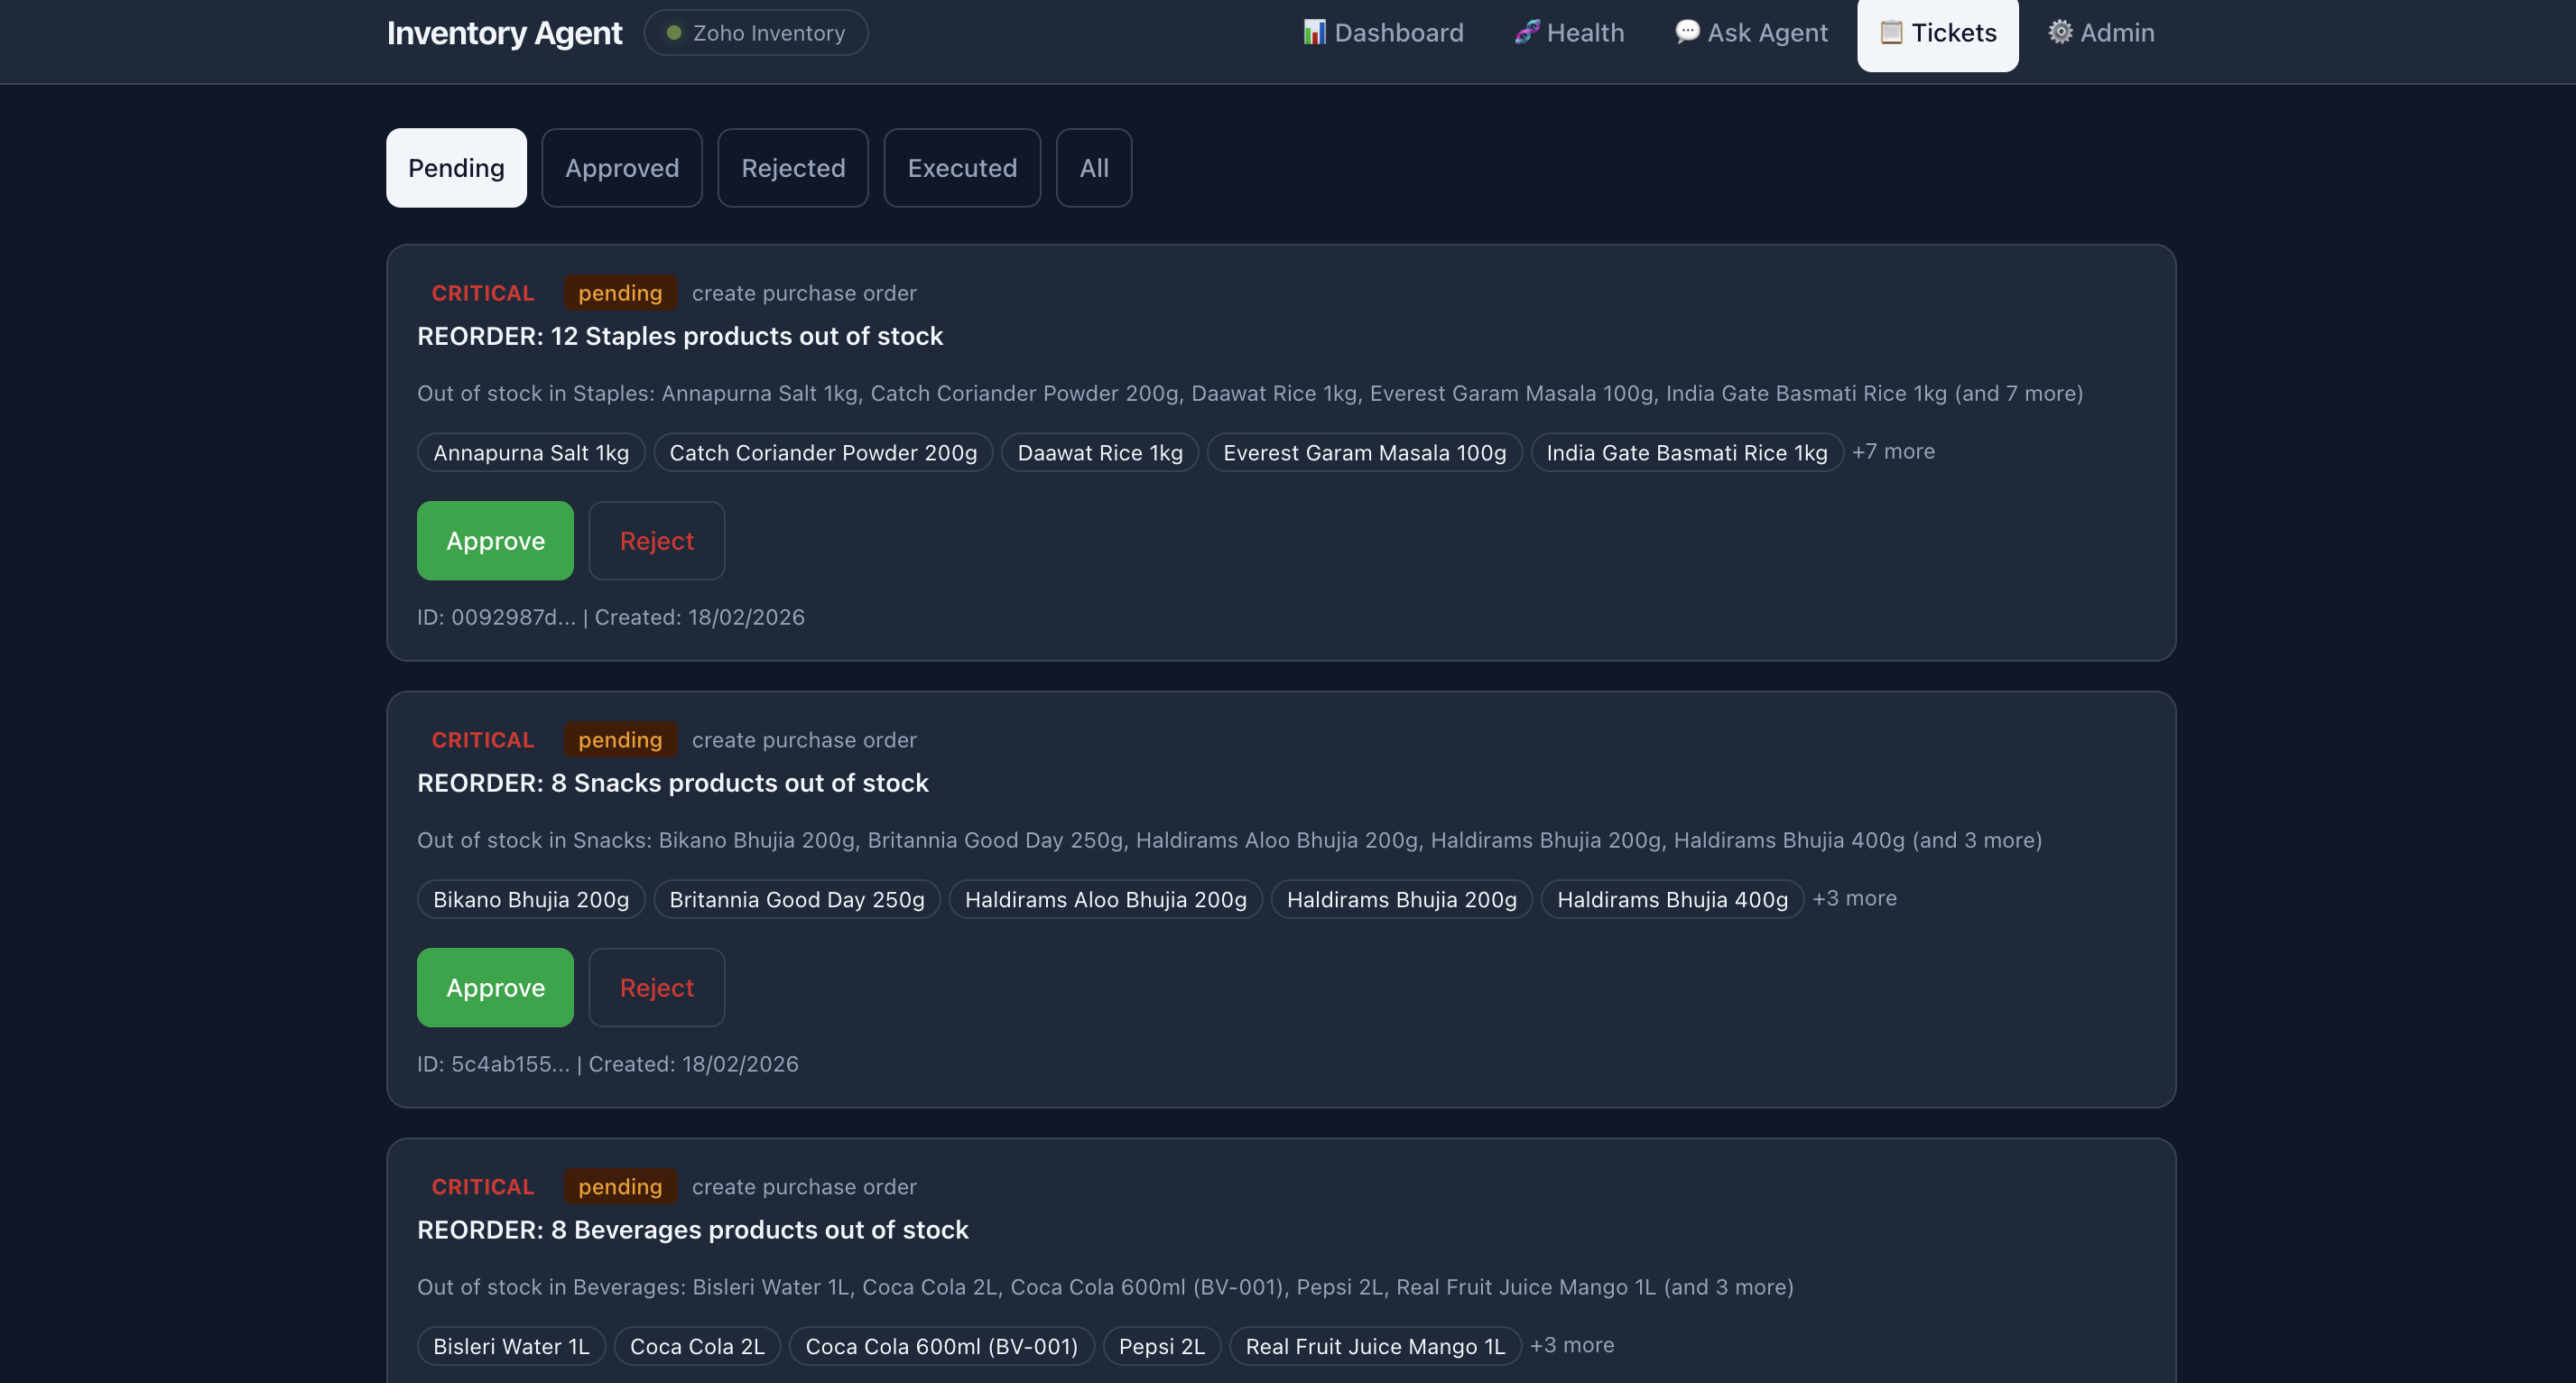Show the +3 more Beverages items
The width and height of the screenshot is (2576, 1383).
pos(1572,1345)
